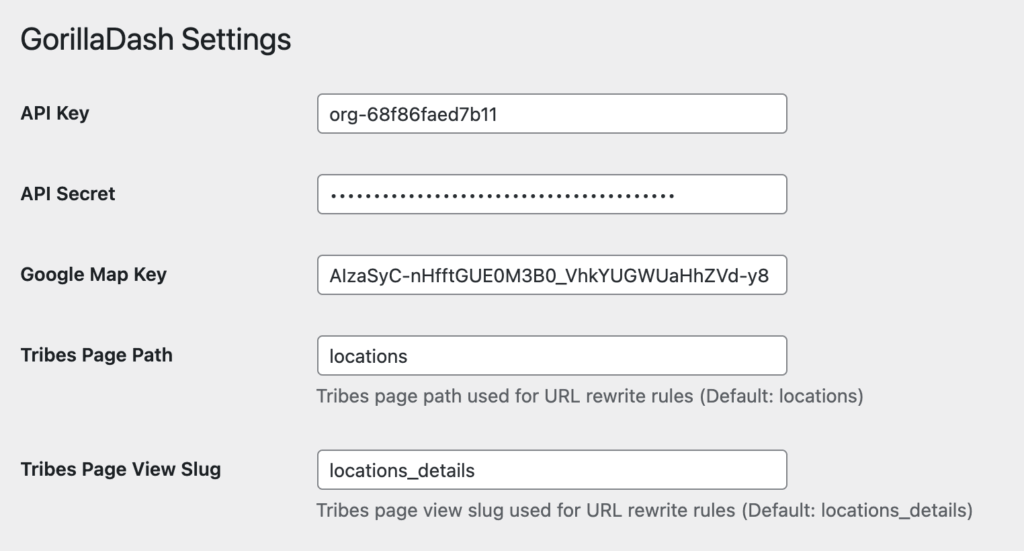The image size is (1024, 551).
Task: Click the 'AIzaSyC-nHfft...' Google key value
Action: tap(549, 275)
